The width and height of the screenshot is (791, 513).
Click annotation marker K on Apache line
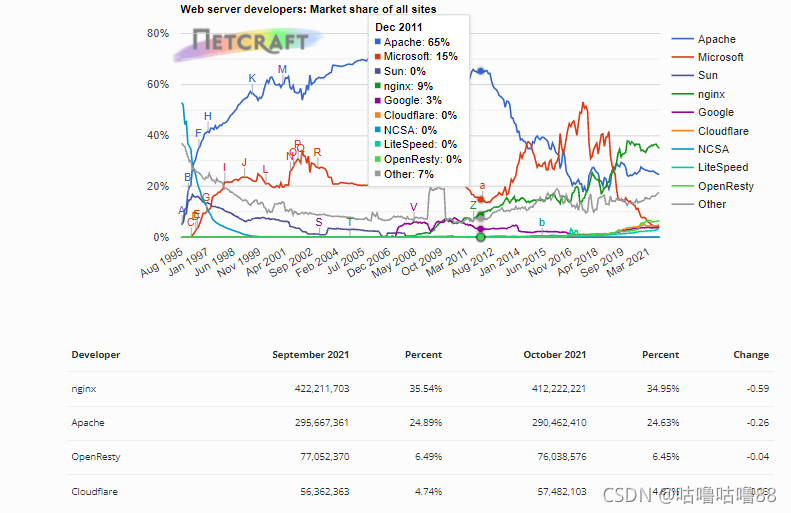pos(252,78)
